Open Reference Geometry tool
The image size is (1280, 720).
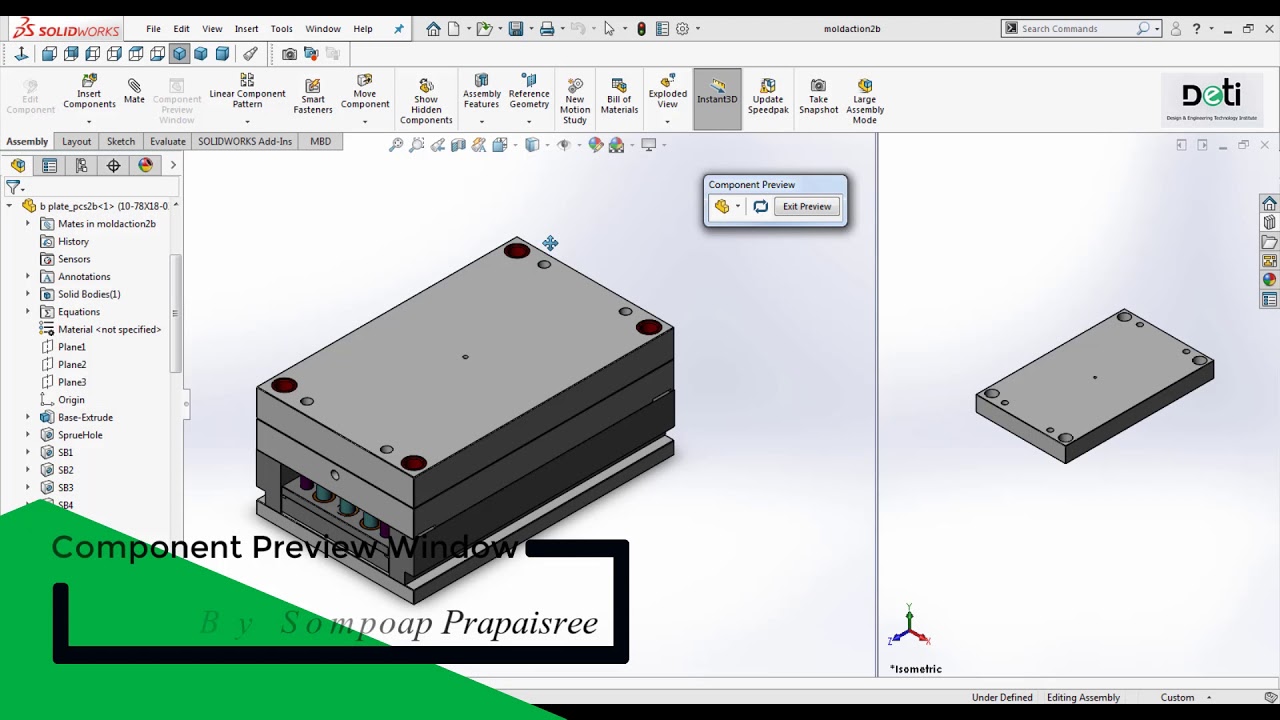click(529, 92)
